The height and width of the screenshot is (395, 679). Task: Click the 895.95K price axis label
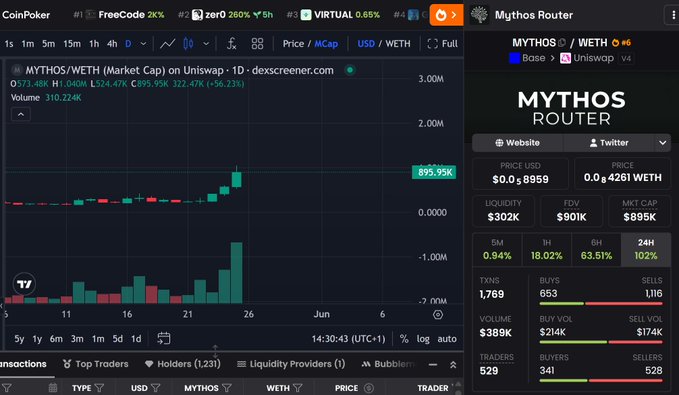coord(434,172)
